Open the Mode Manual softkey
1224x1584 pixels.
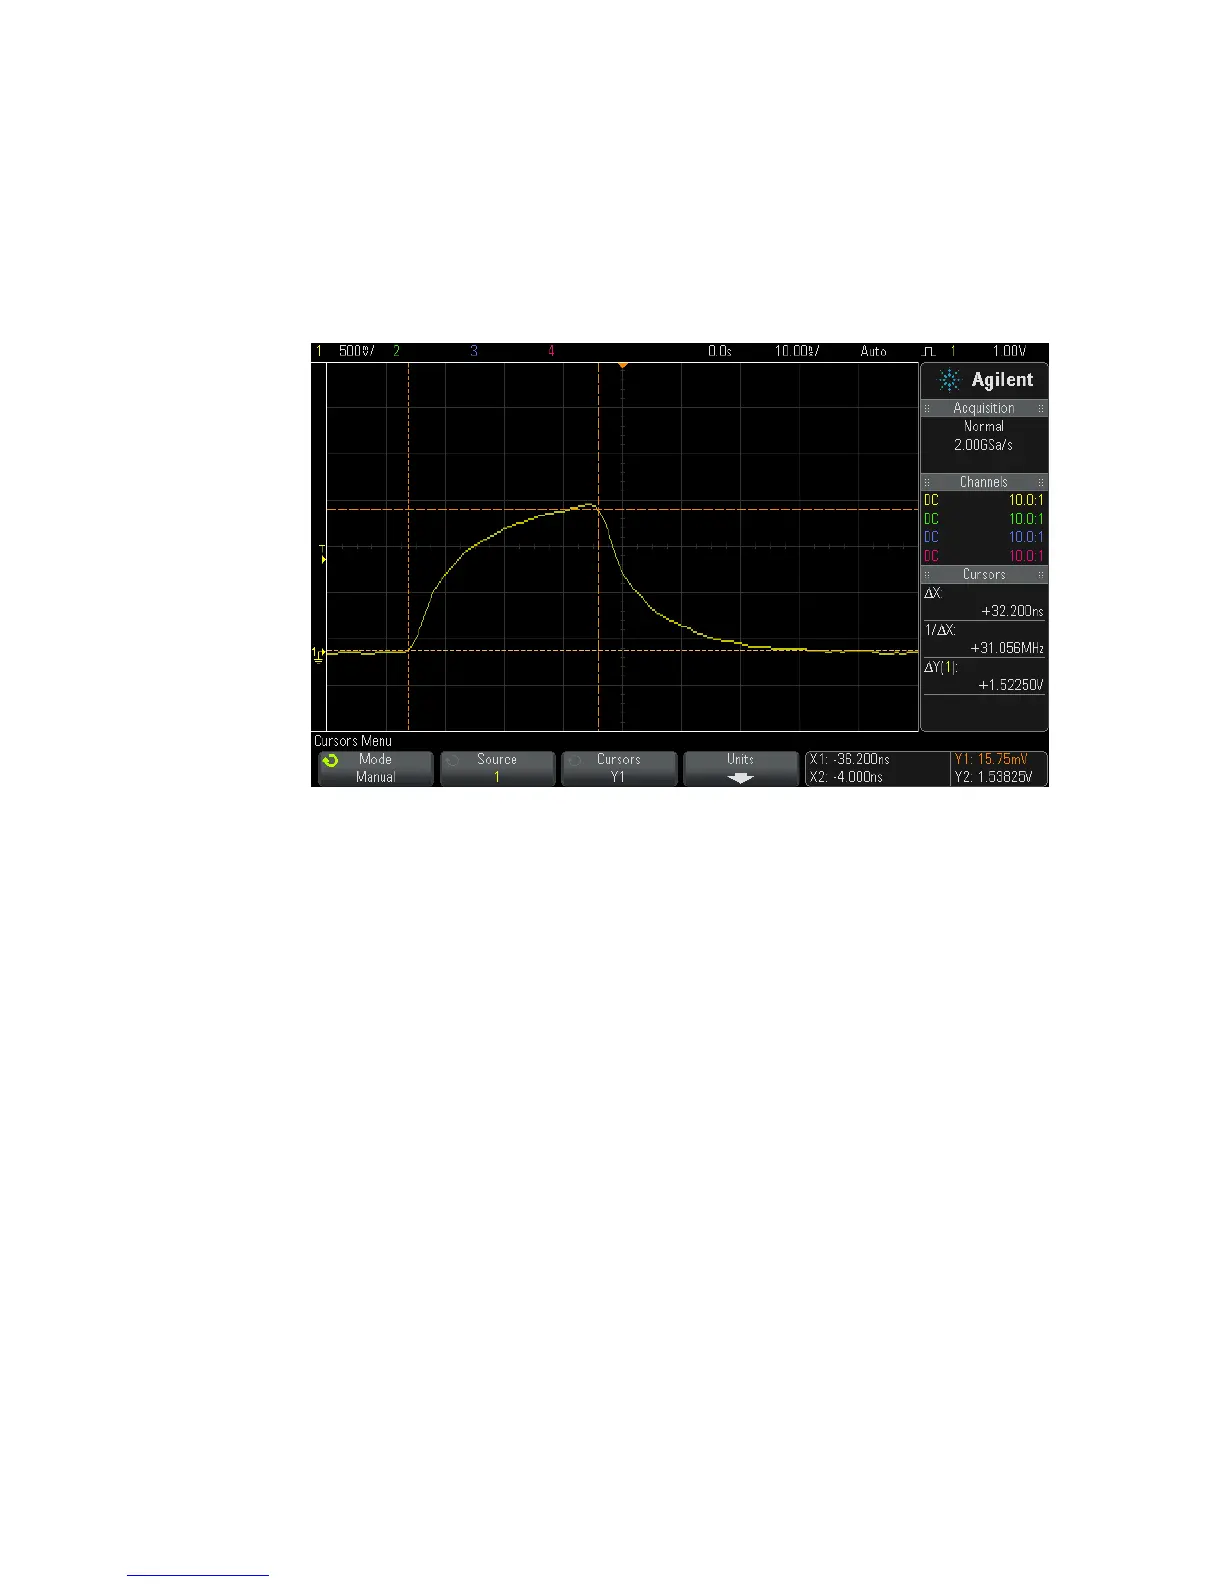[x=375, y=768]
